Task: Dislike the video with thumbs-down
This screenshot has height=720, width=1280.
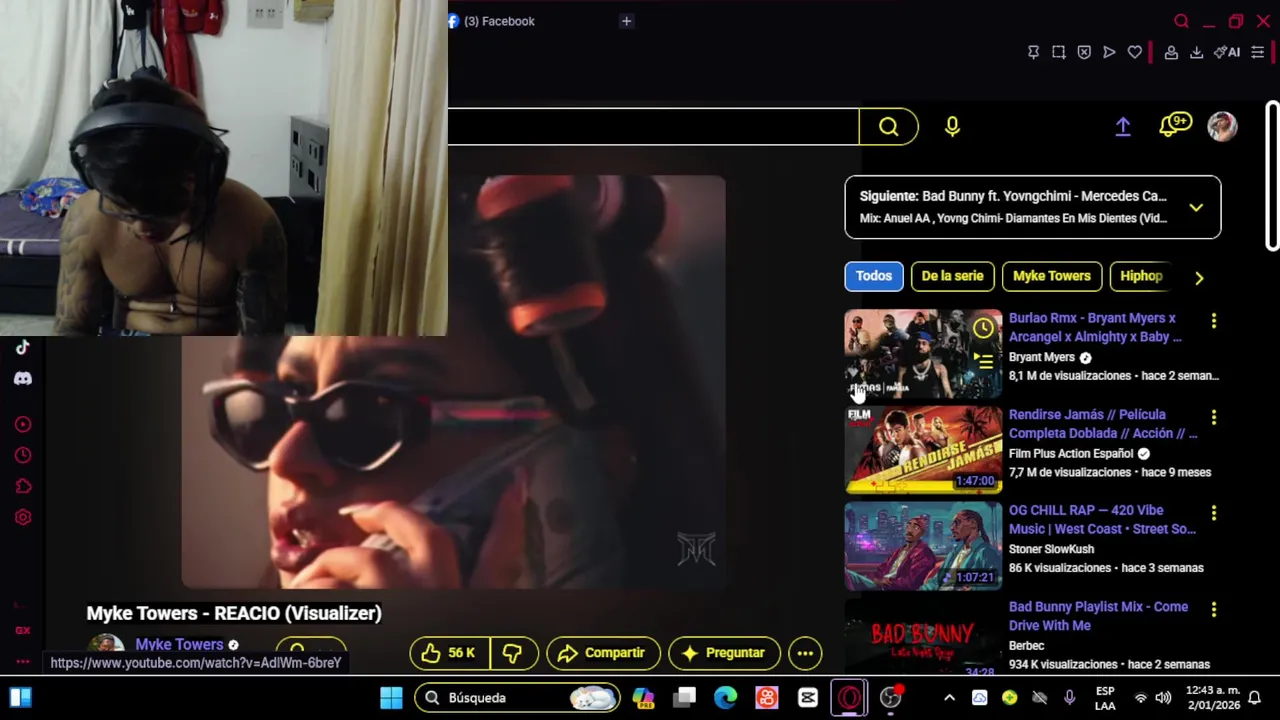Action: pos(512,653)
